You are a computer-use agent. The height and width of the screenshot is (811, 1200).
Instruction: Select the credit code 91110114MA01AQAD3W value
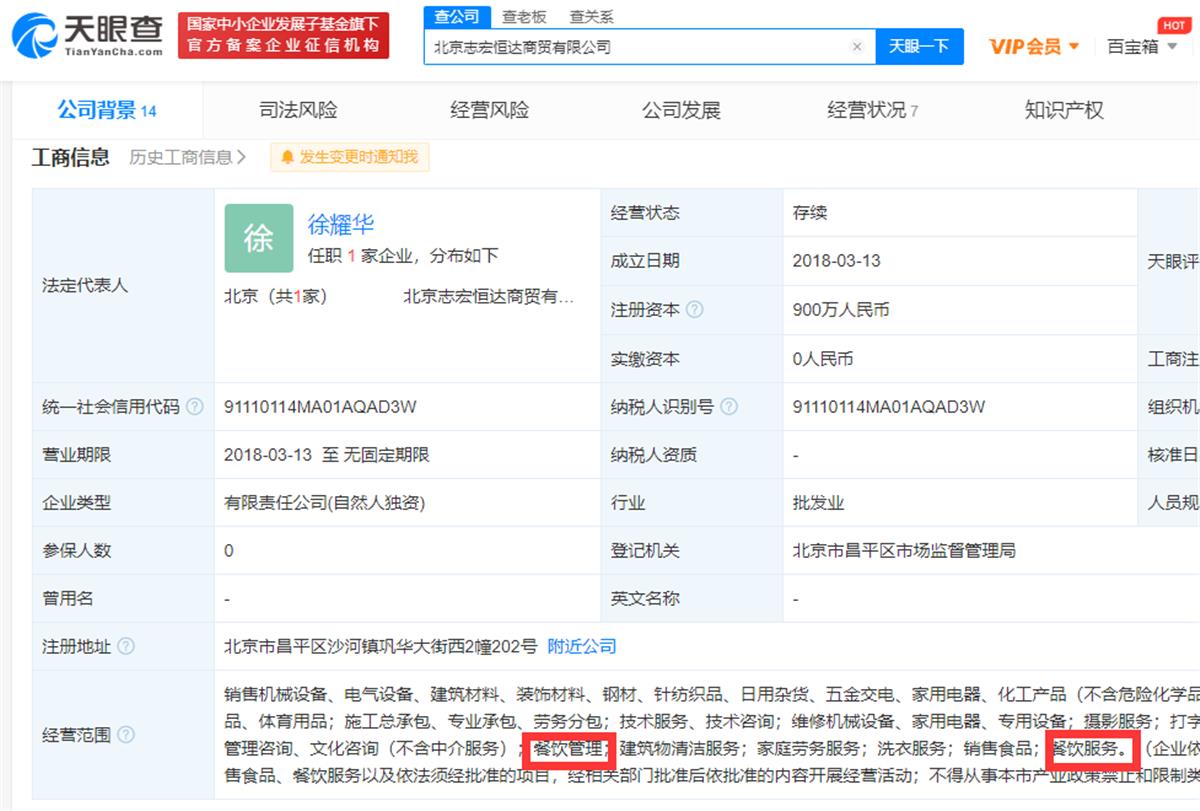coord(321,407)
